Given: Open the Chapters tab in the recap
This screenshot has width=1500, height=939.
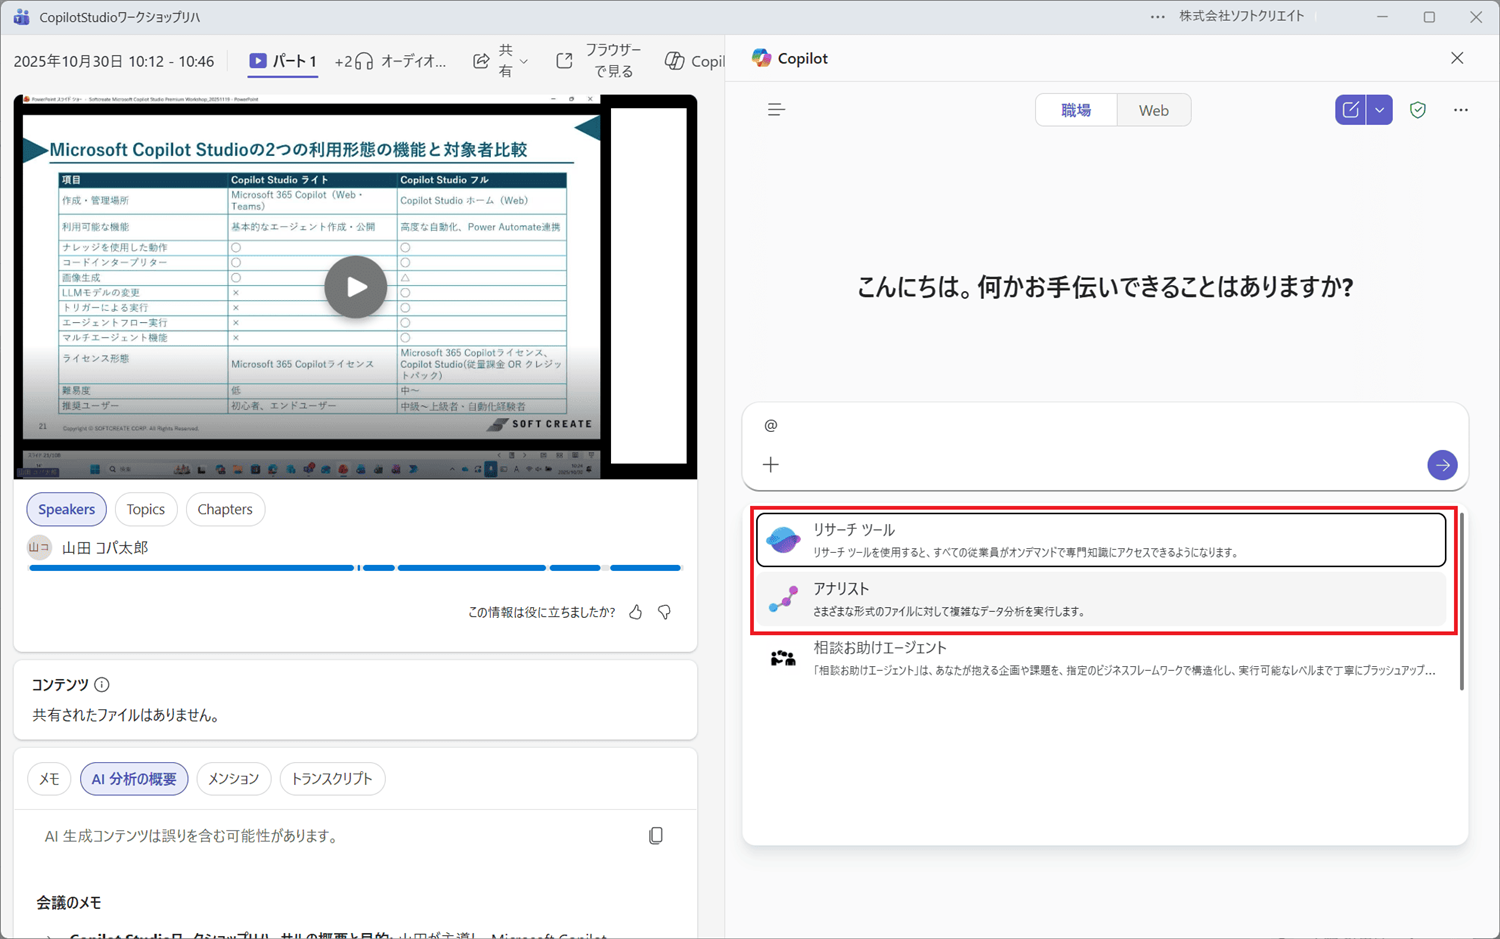Looking at the screenshot, I should point(225,509).
